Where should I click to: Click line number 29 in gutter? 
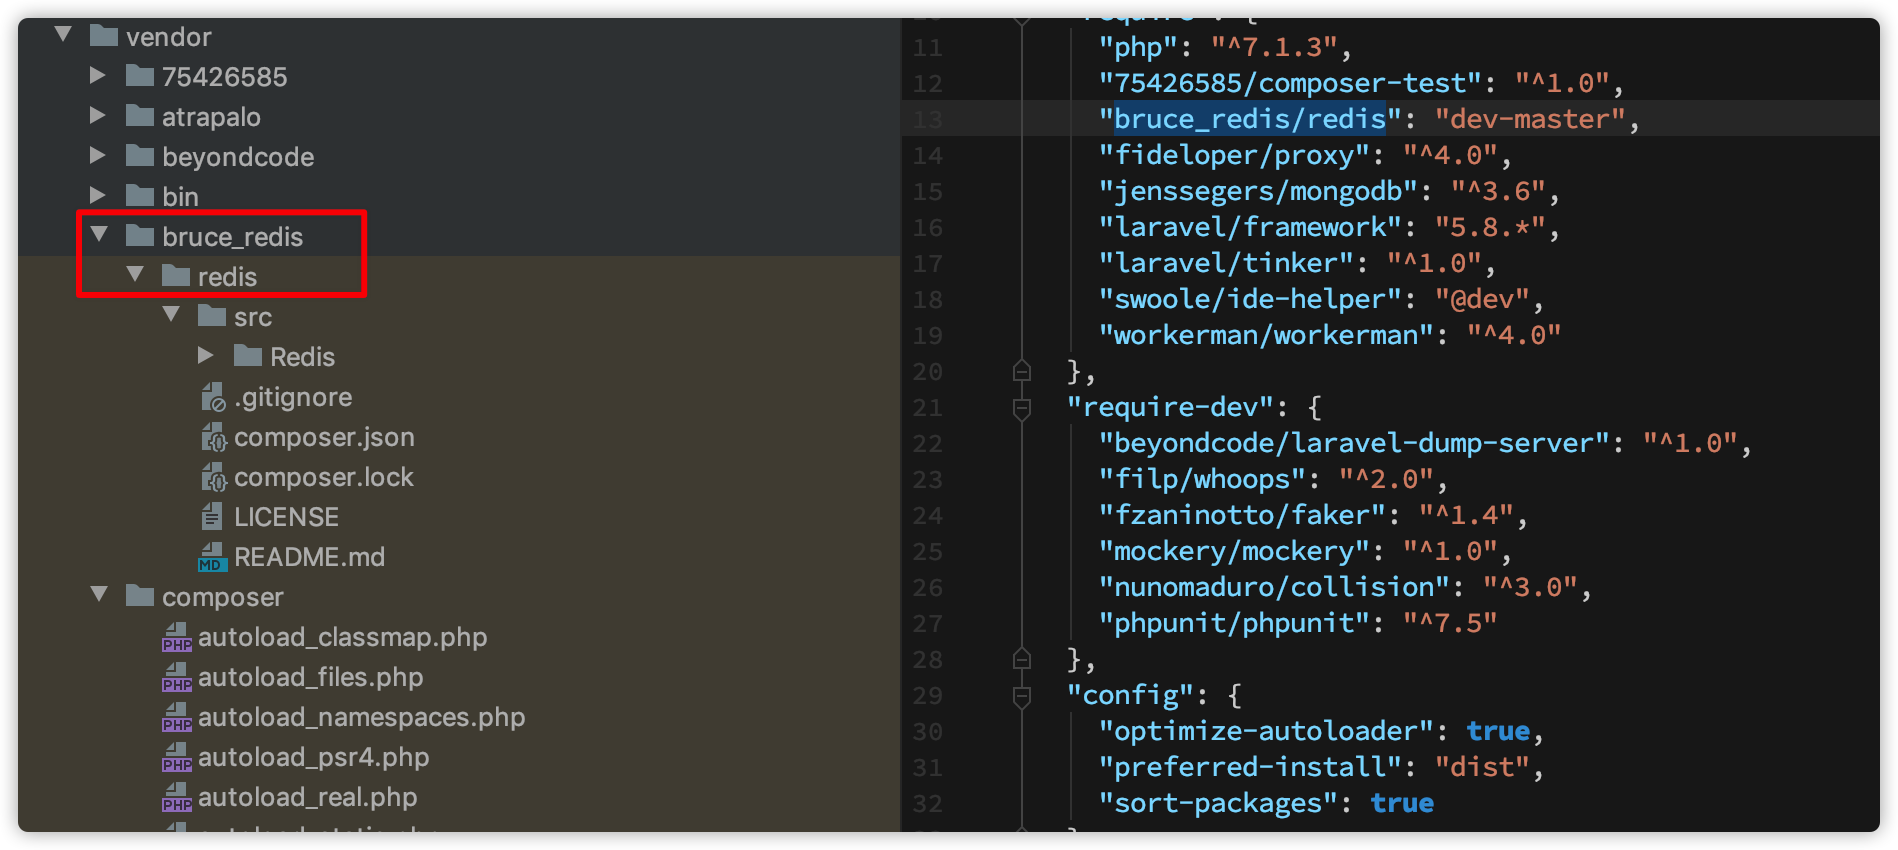click(927, 696)
